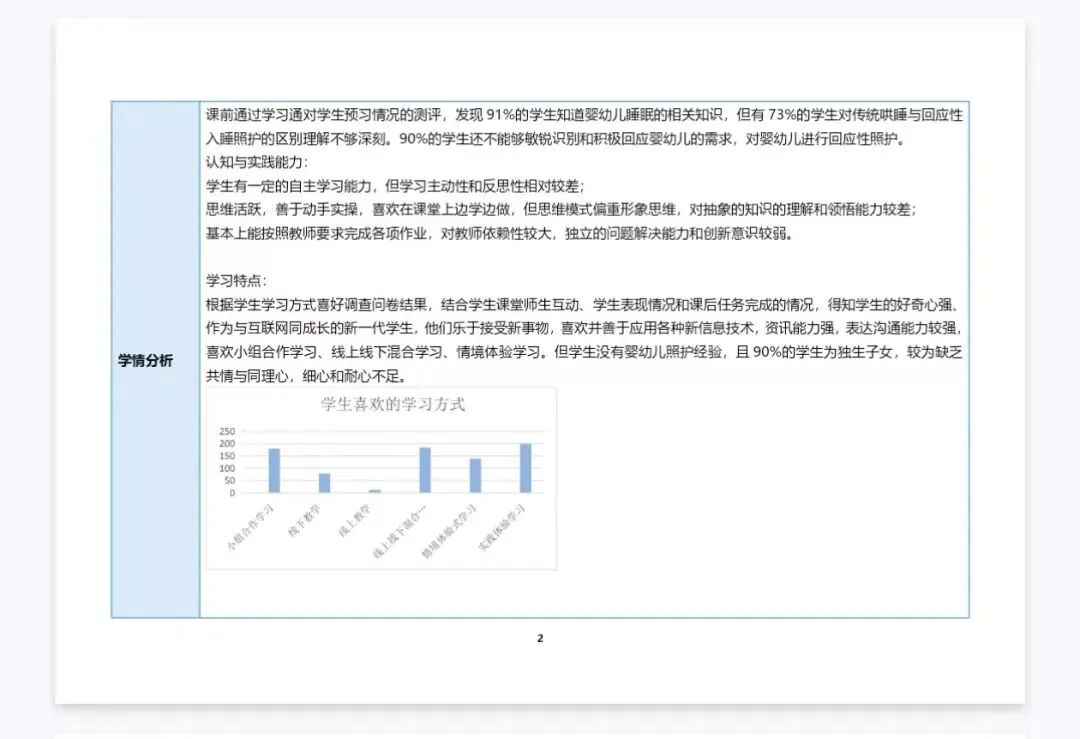
Task: Click the line starting "根据学生学习方式喜好调查问卷结果"
Action: pyautogui.click(x=583, y=304)
